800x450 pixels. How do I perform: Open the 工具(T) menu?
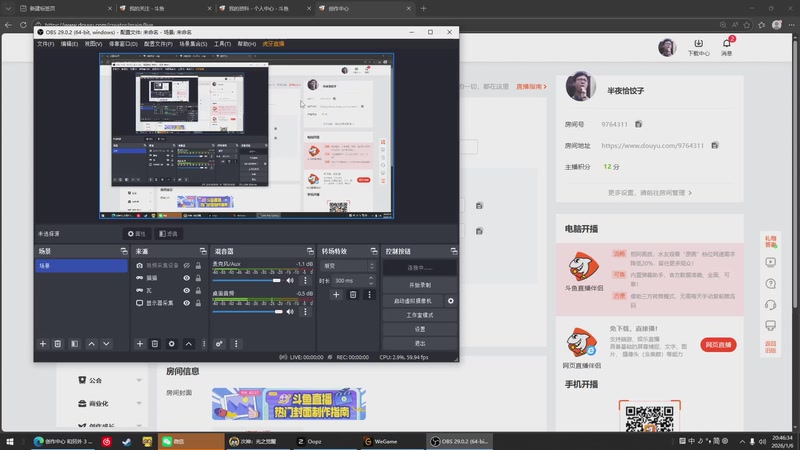coord(222,44)
